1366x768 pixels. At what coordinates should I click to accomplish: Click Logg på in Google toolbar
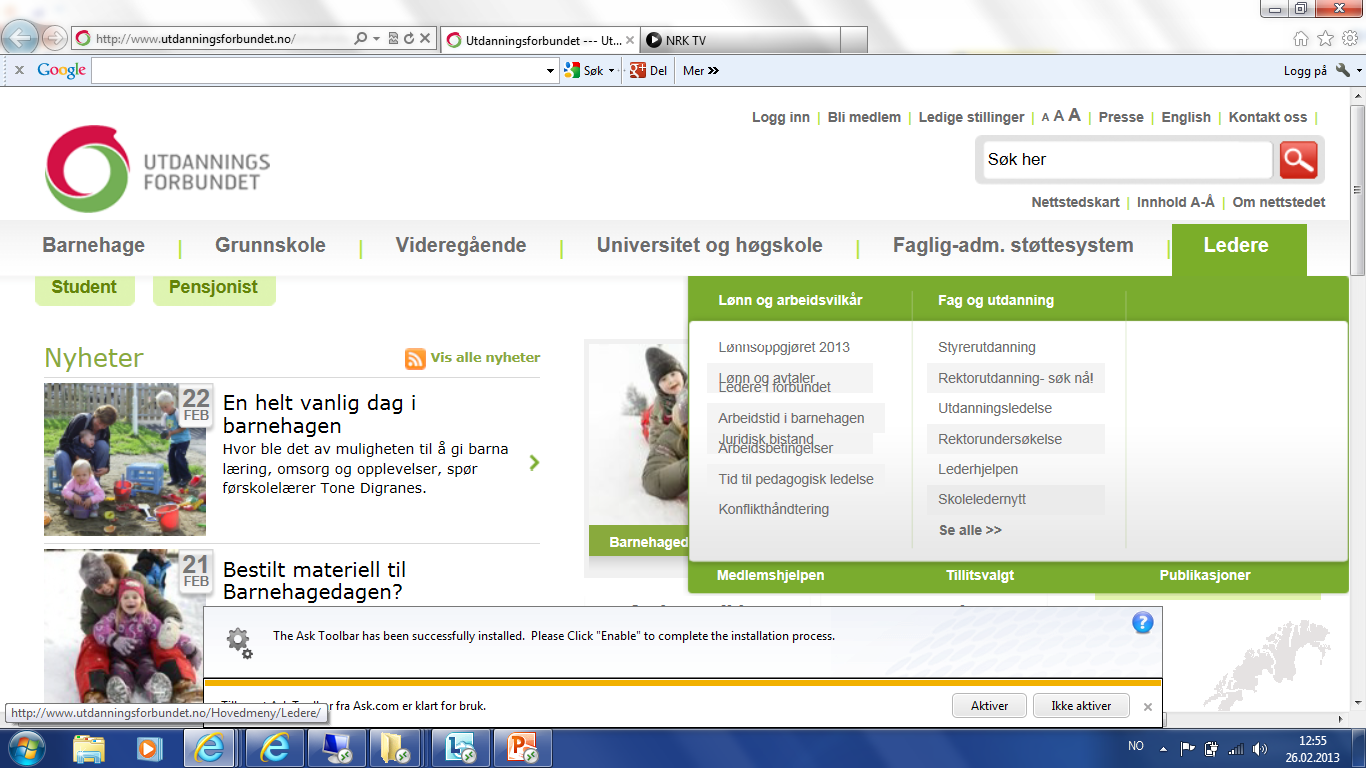tap(1305, 70)
